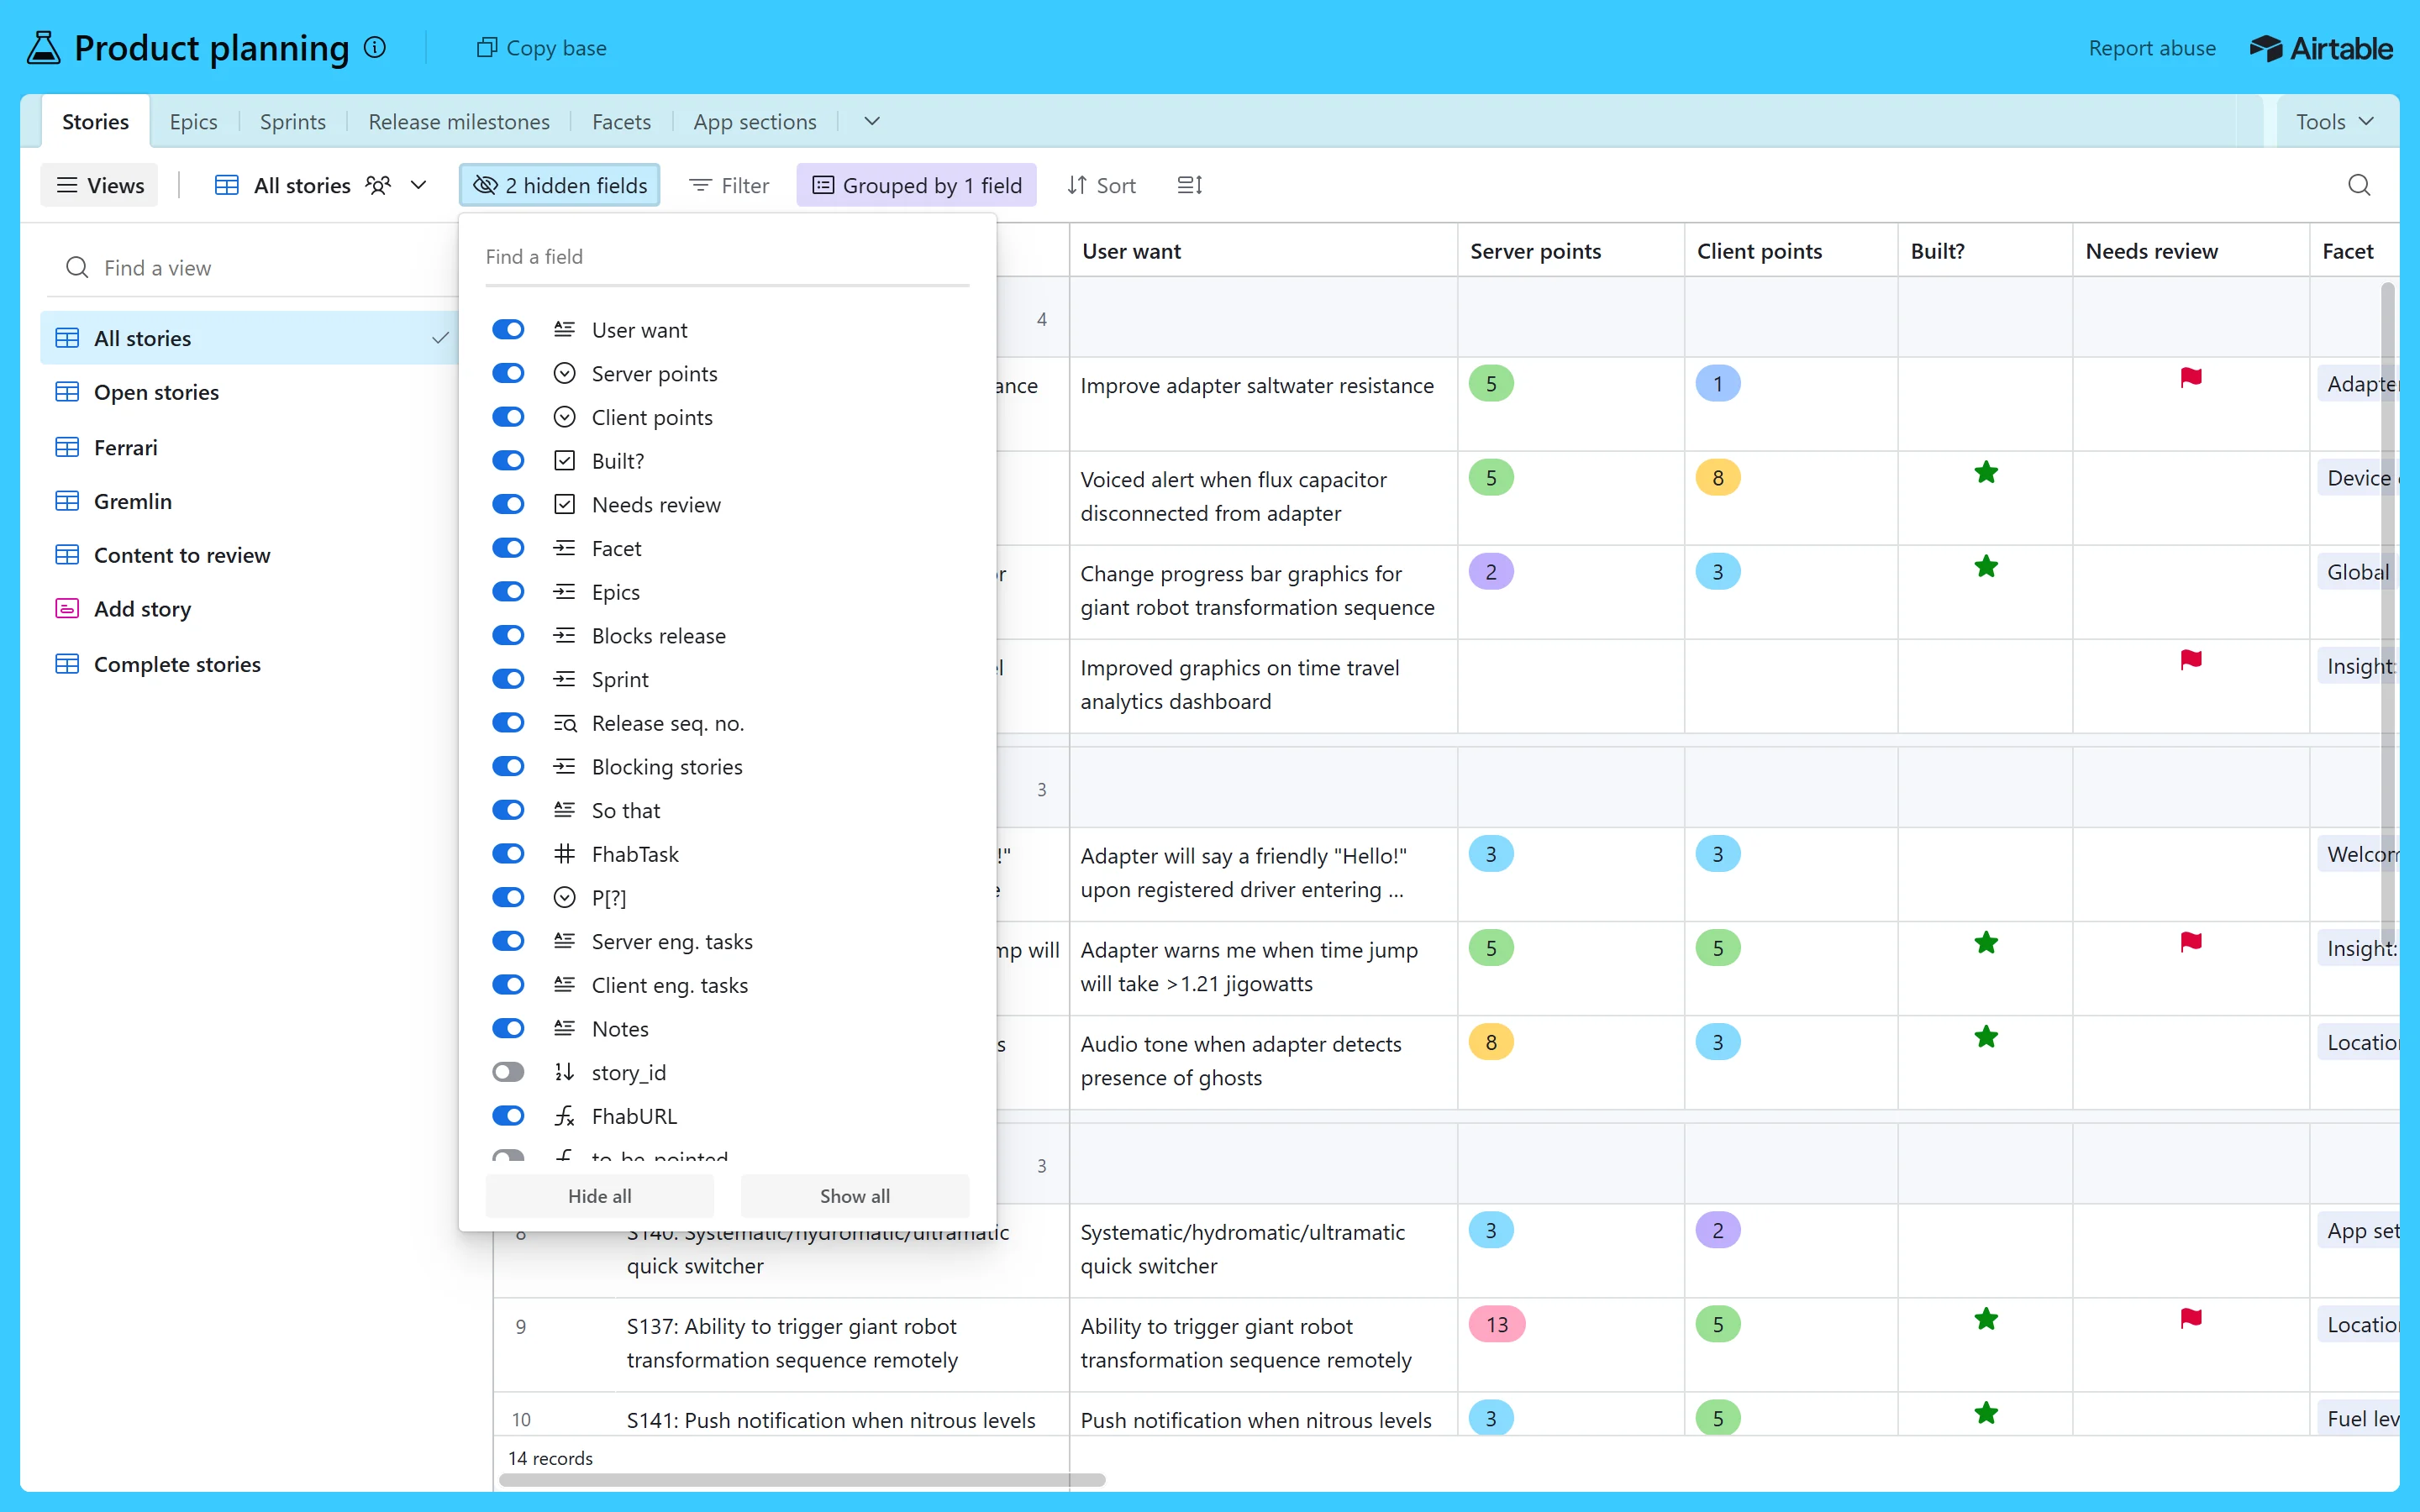2420x1512 pixels.
Task: Toggle the User want field off
Action: click(508, 329)
